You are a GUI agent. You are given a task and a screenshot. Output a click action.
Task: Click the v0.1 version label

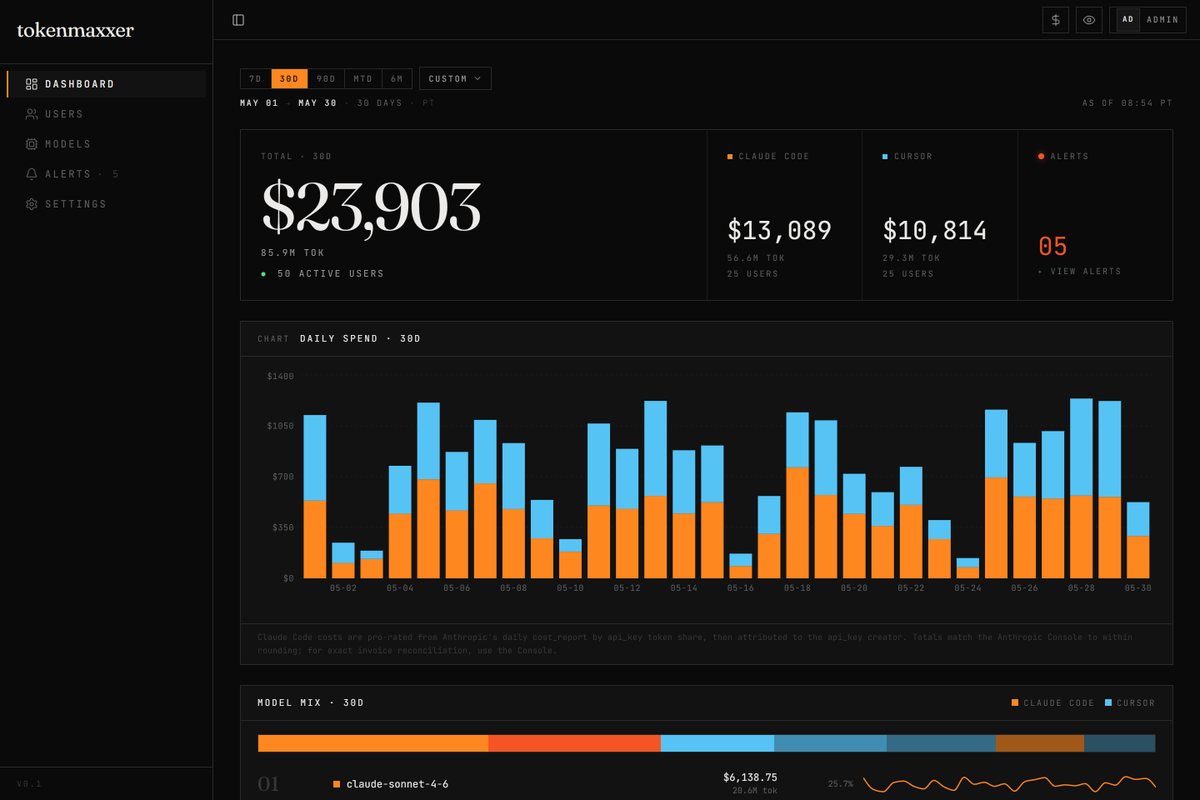(x=29, y=784)
